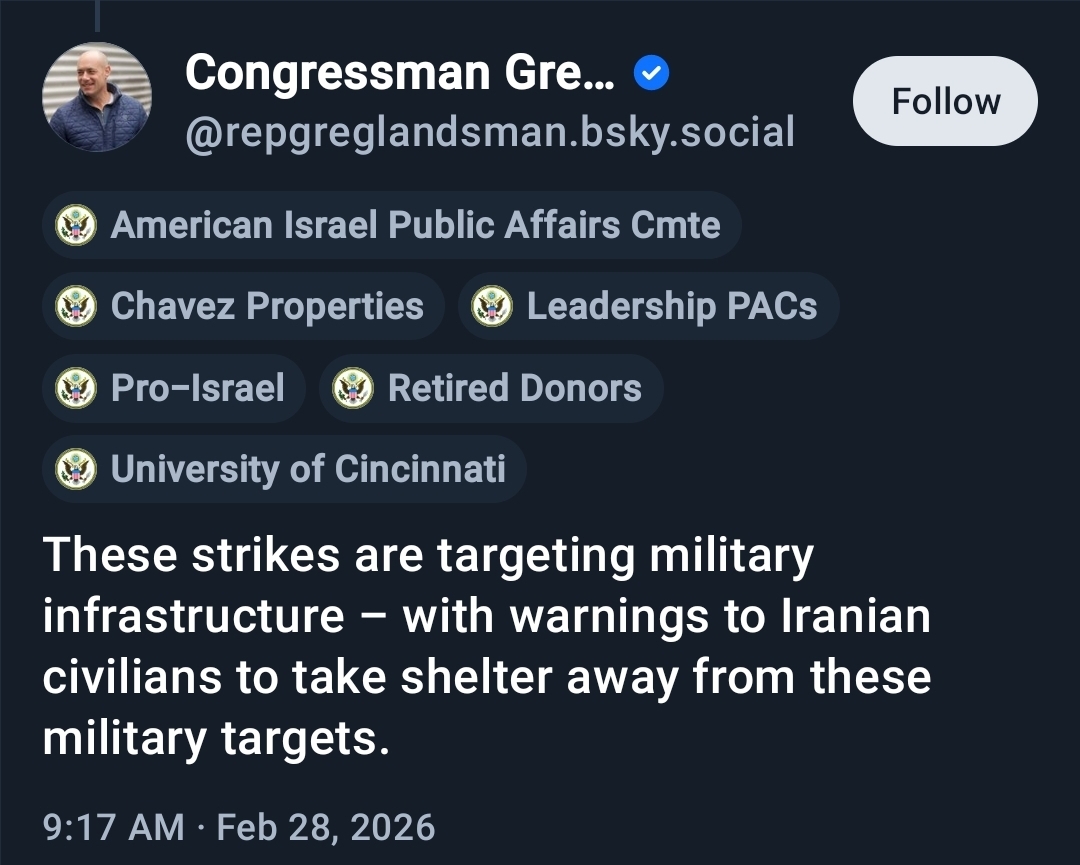Click the seal icon beside Pro-Israel

76,387
